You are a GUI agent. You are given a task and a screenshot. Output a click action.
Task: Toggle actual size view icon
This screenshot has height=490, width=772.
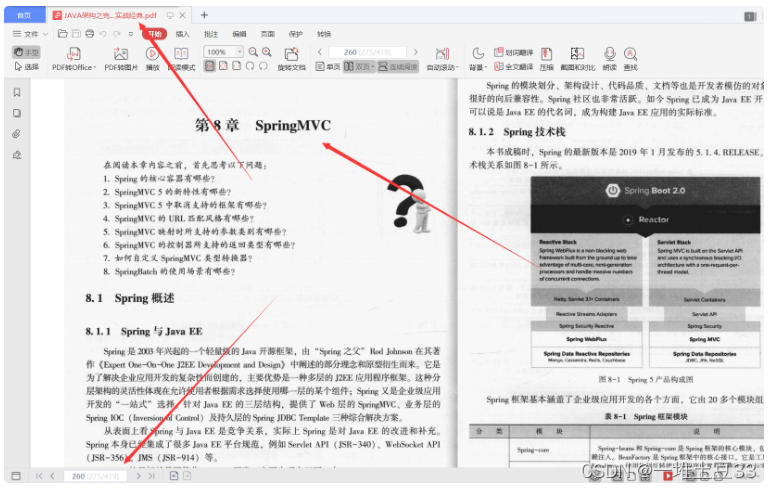pyautogui.click(x=210, y=66)
